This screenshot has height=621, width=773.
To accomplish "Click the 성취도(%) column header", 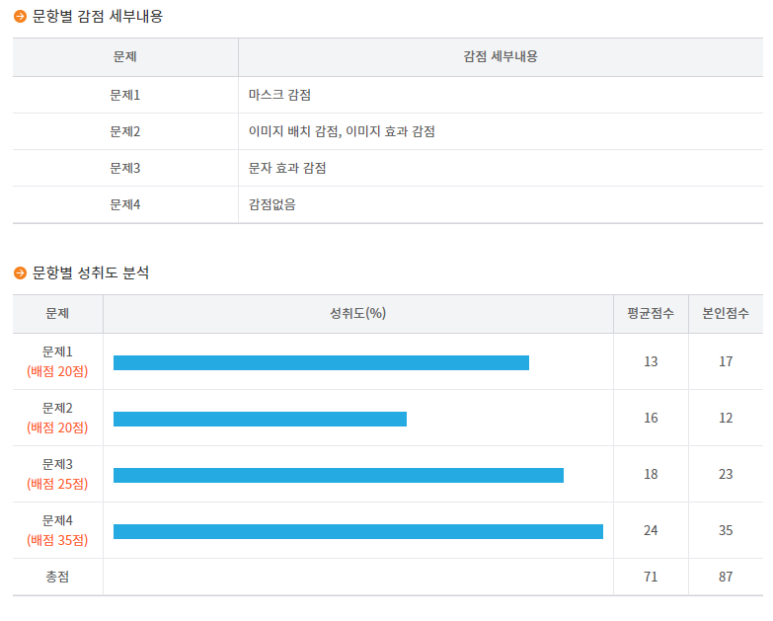I will click(358, 313).
